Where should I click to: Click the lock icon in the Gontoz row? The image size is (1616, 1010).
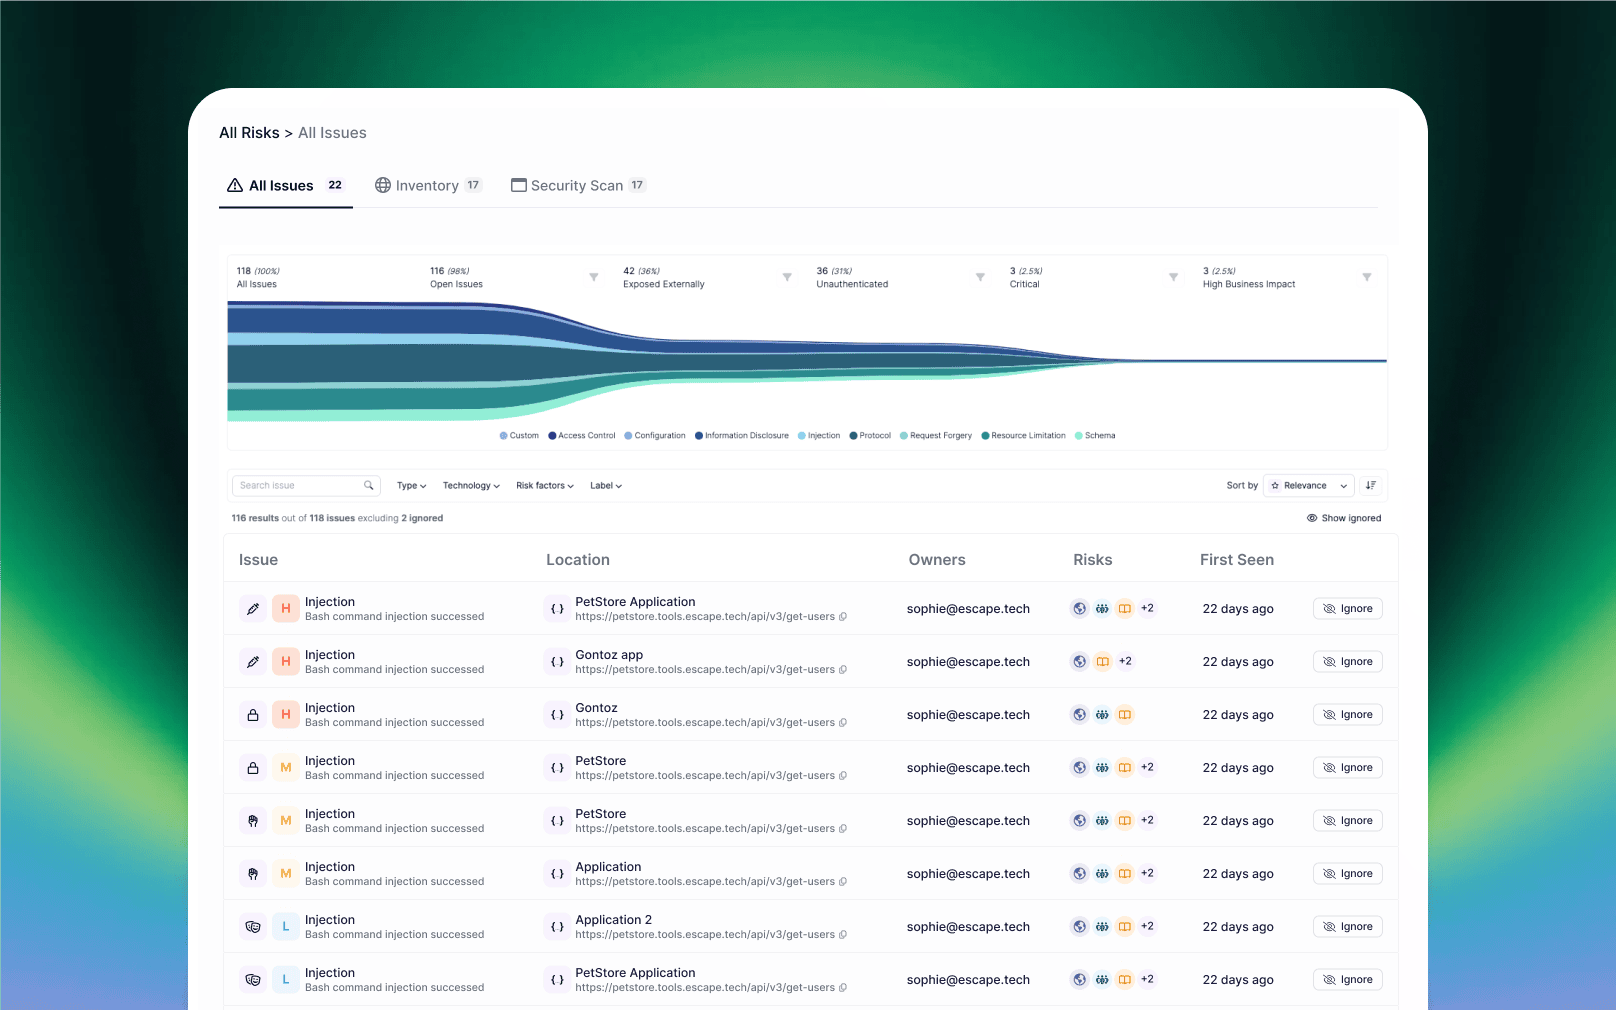253,715
